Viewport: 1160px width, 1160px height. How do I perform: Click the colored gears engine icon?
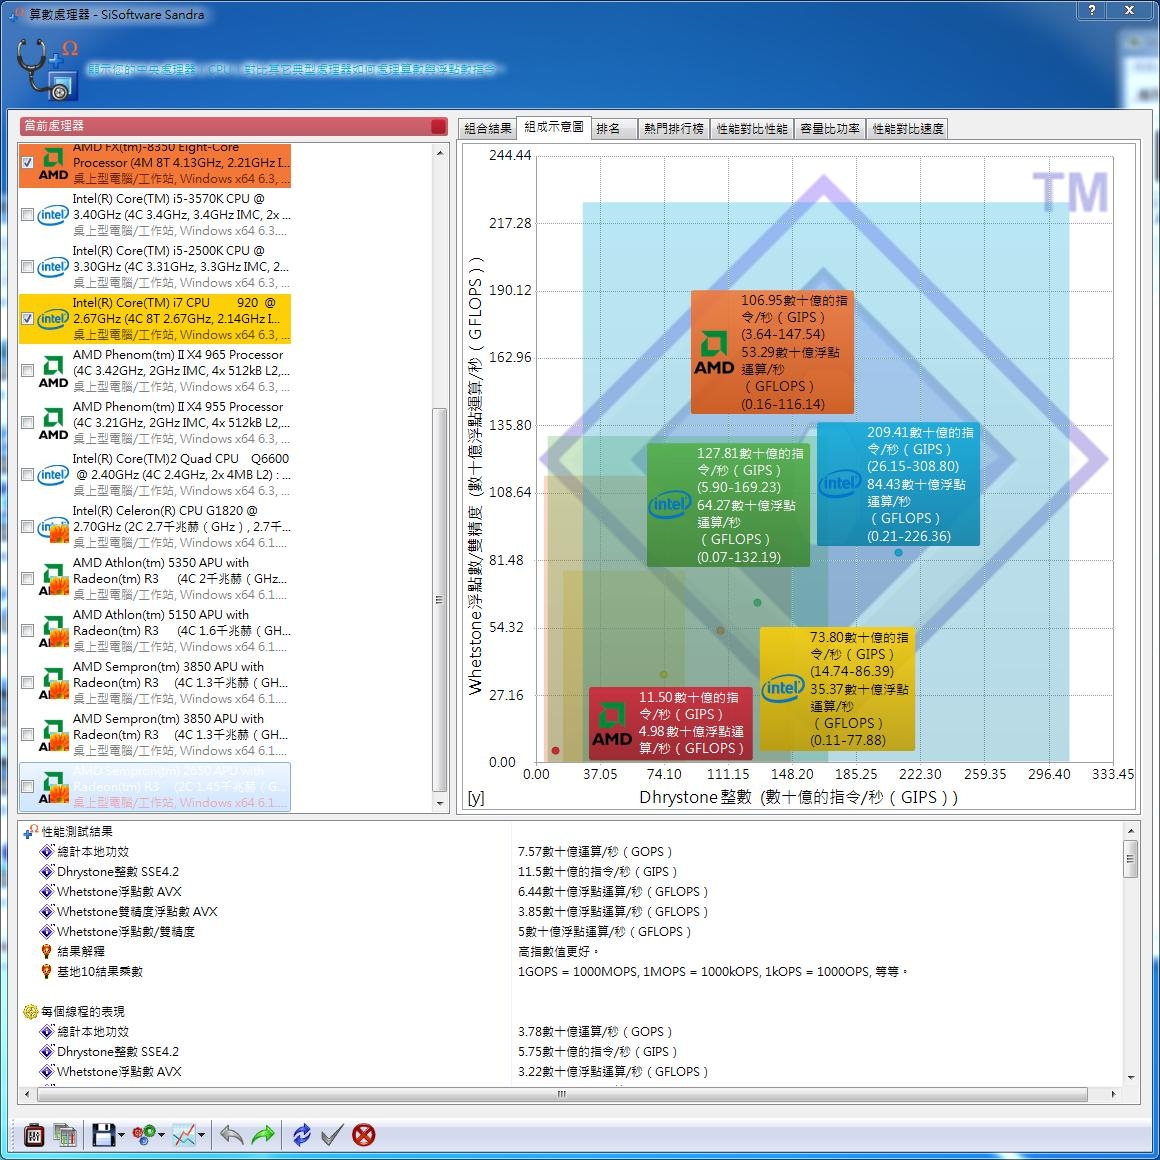(144, 1134)
